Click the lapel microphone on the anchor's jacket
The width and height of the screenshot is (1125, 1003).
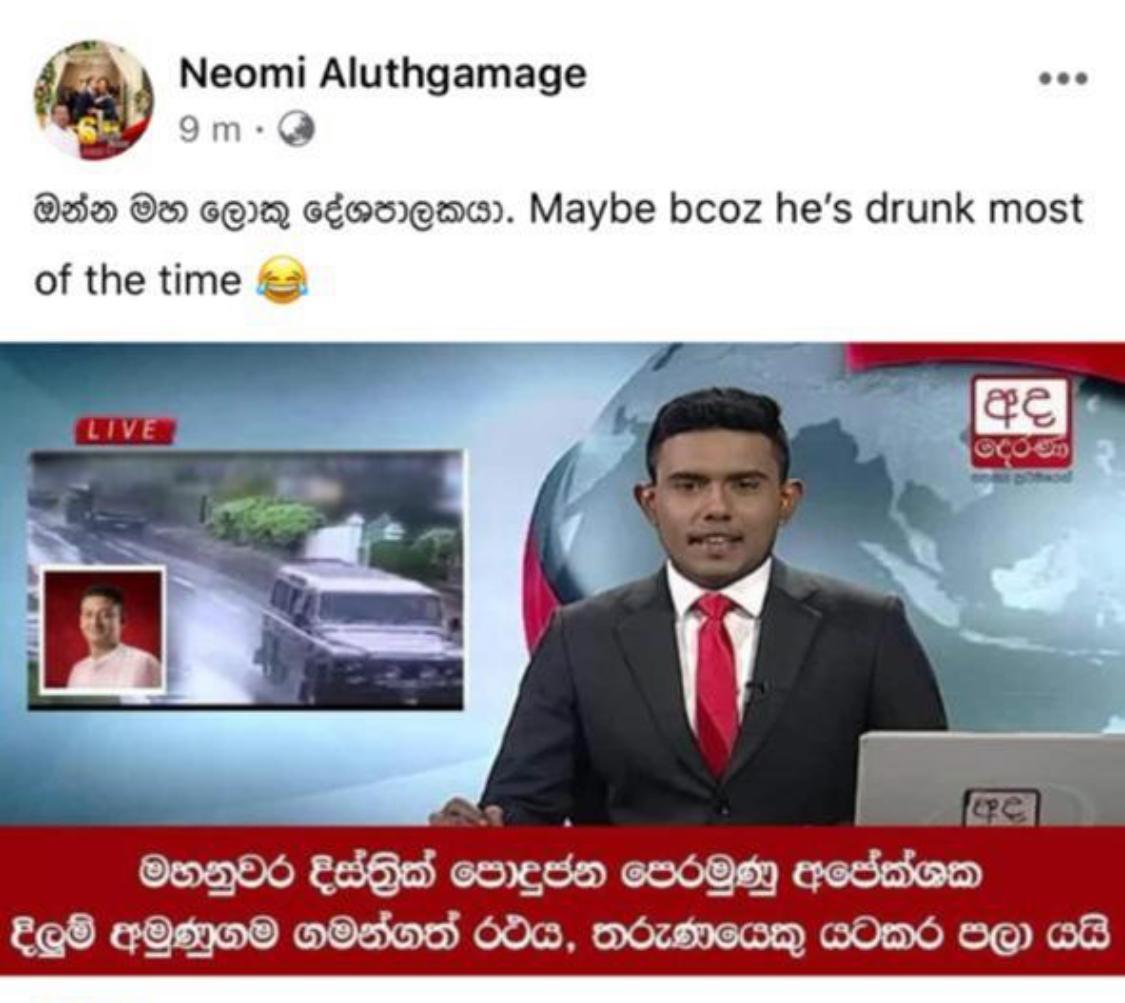pyautogui.click(x=751, y=691)
